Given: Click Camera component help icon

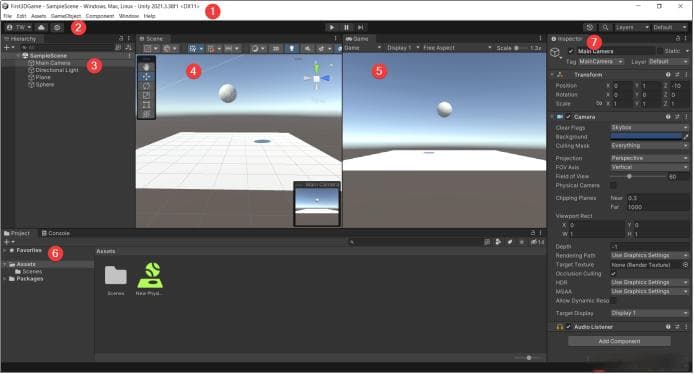Looking at the screenshot, I should click(668, 117).
